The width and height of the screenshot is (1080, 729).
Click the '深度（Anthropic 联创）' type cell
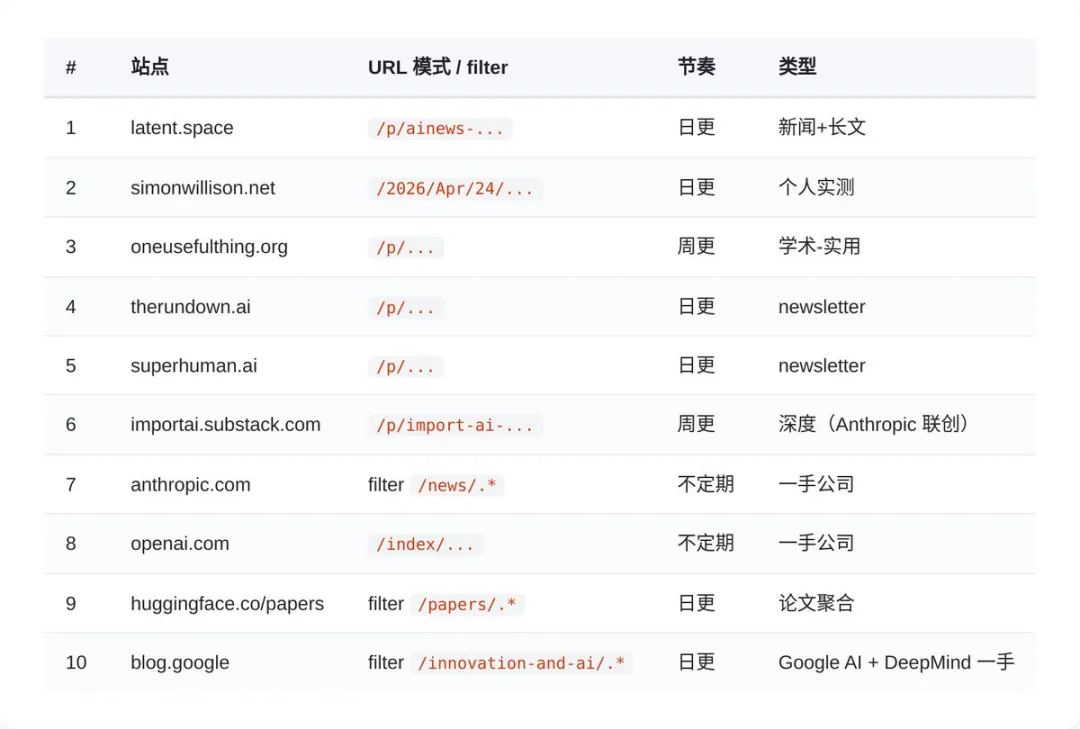coord(874,424)
